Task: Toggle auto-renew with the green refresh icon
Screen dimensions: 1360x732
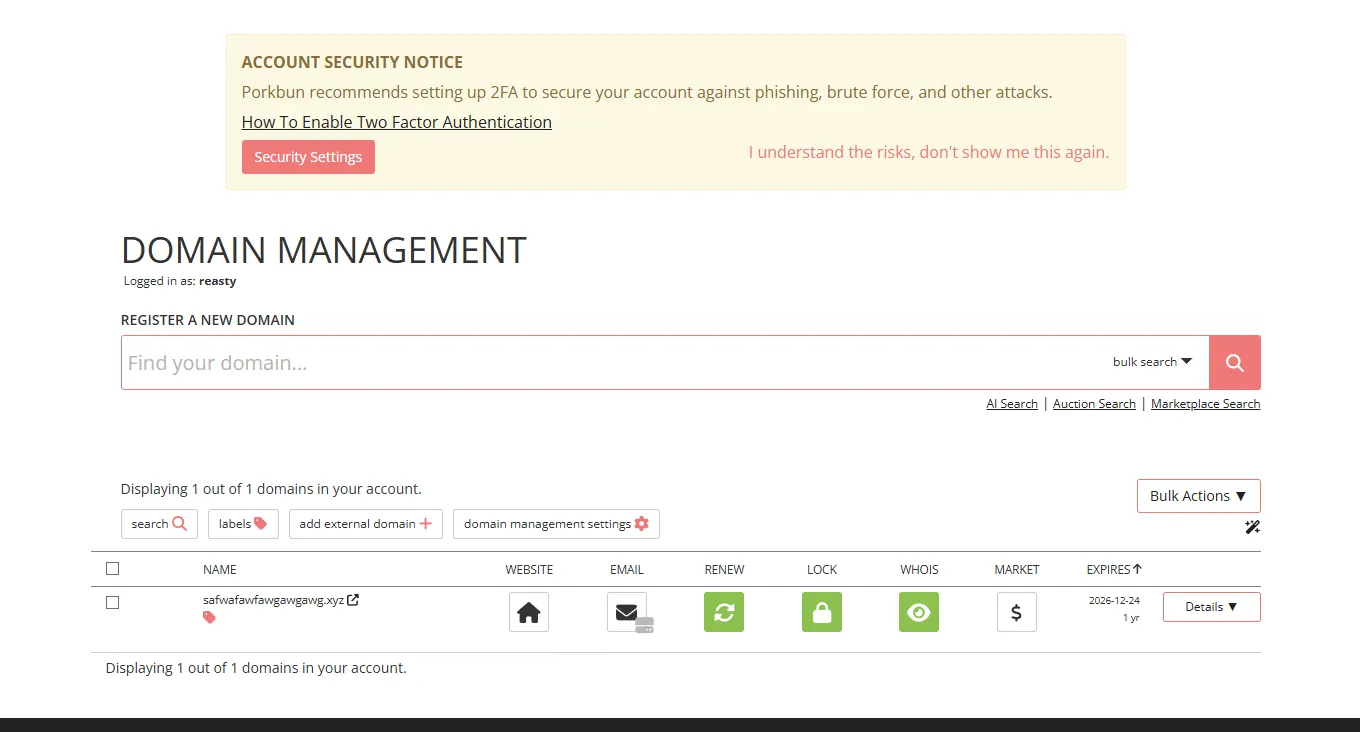Action: click(724, 612)
